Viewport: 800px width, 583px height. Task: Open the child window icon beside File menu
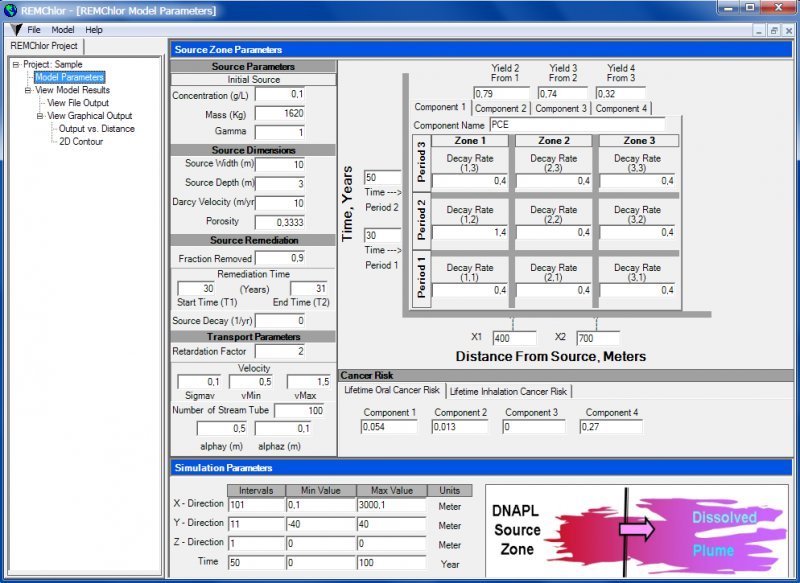(x=16, y=30)
